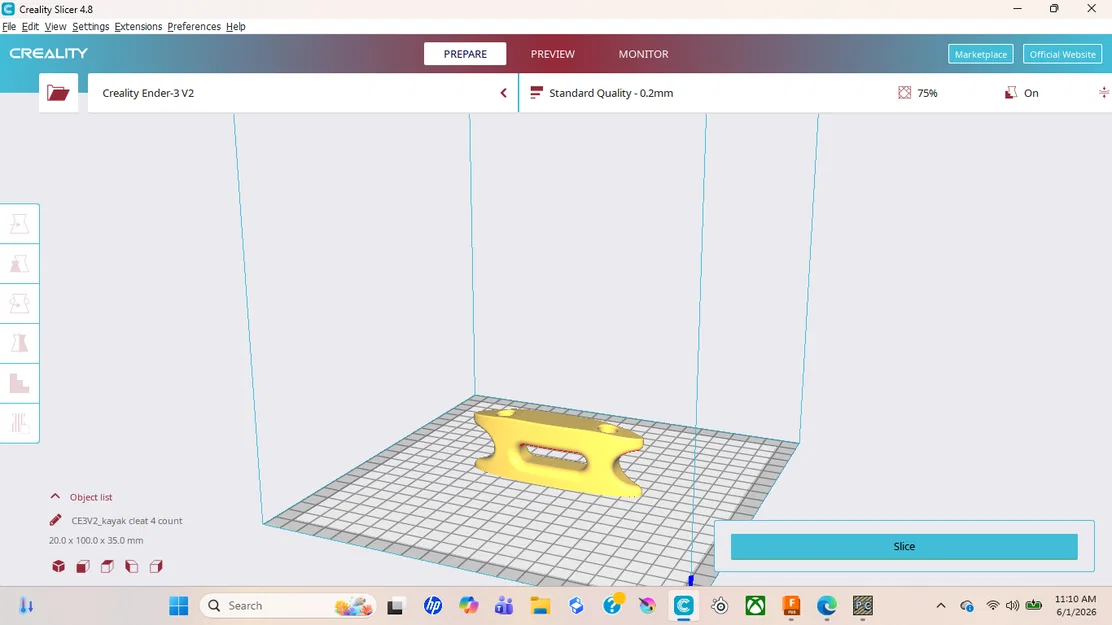Screen dimensions: 1112x625
Task: Click the taskbar Search box
Action: [x=288, y=606]
